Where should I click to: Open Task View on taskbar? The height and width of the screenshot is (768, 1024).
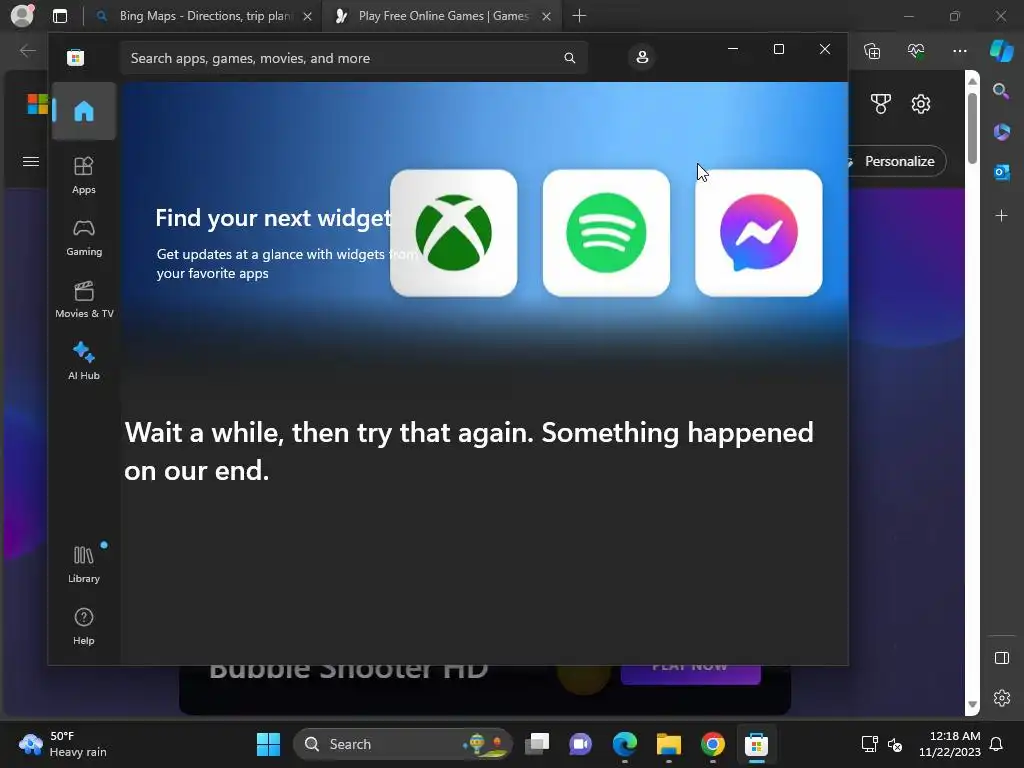[x=537, y=744]
